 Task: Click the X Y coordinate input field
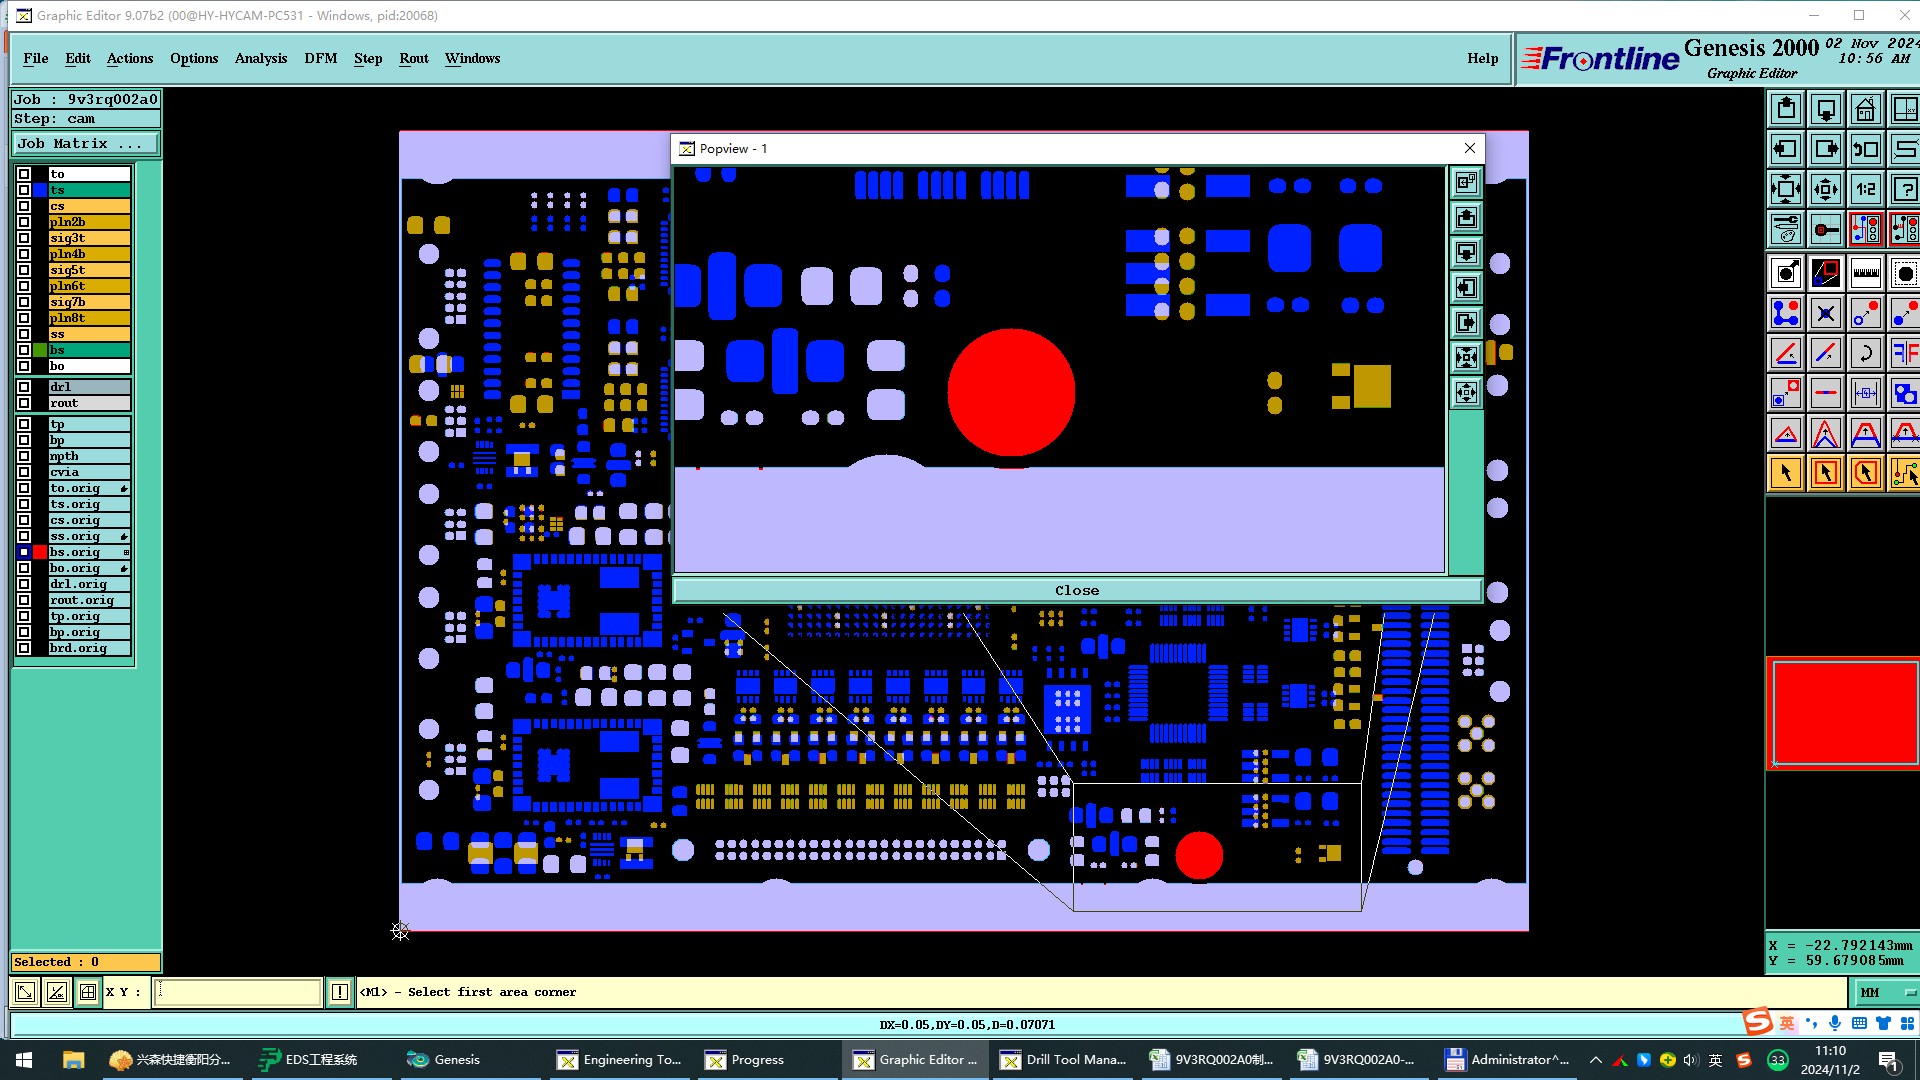(237, 992)
